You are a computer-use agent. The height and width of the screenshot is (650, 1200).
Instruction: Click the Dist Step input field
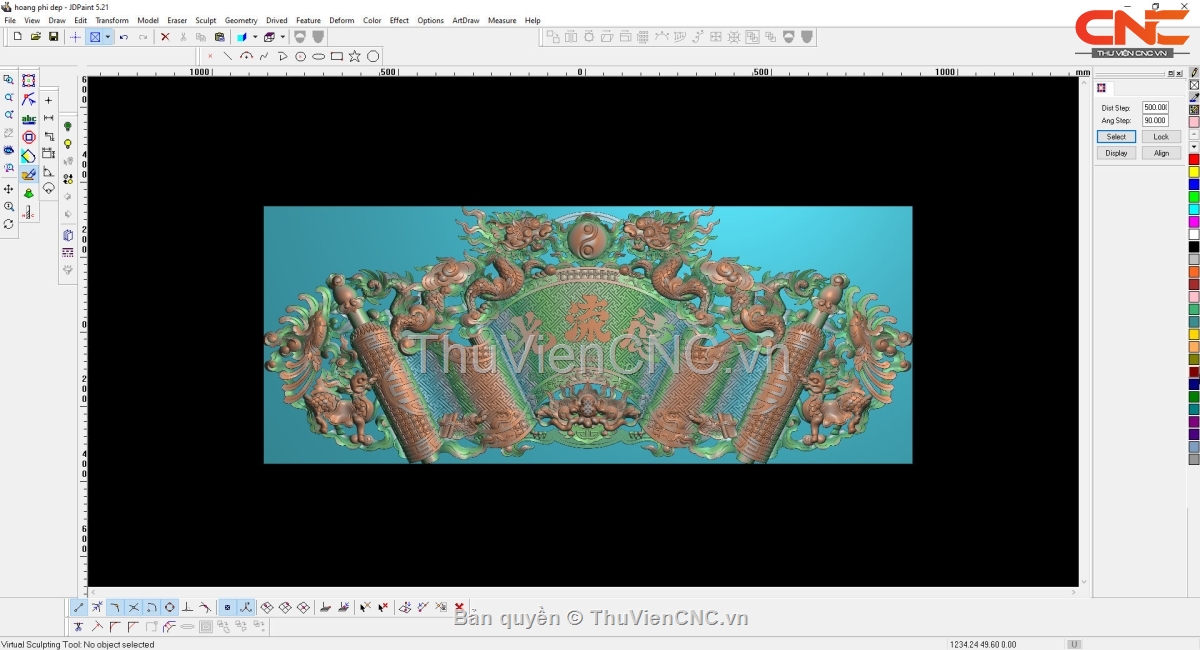tap(1155, 107)
